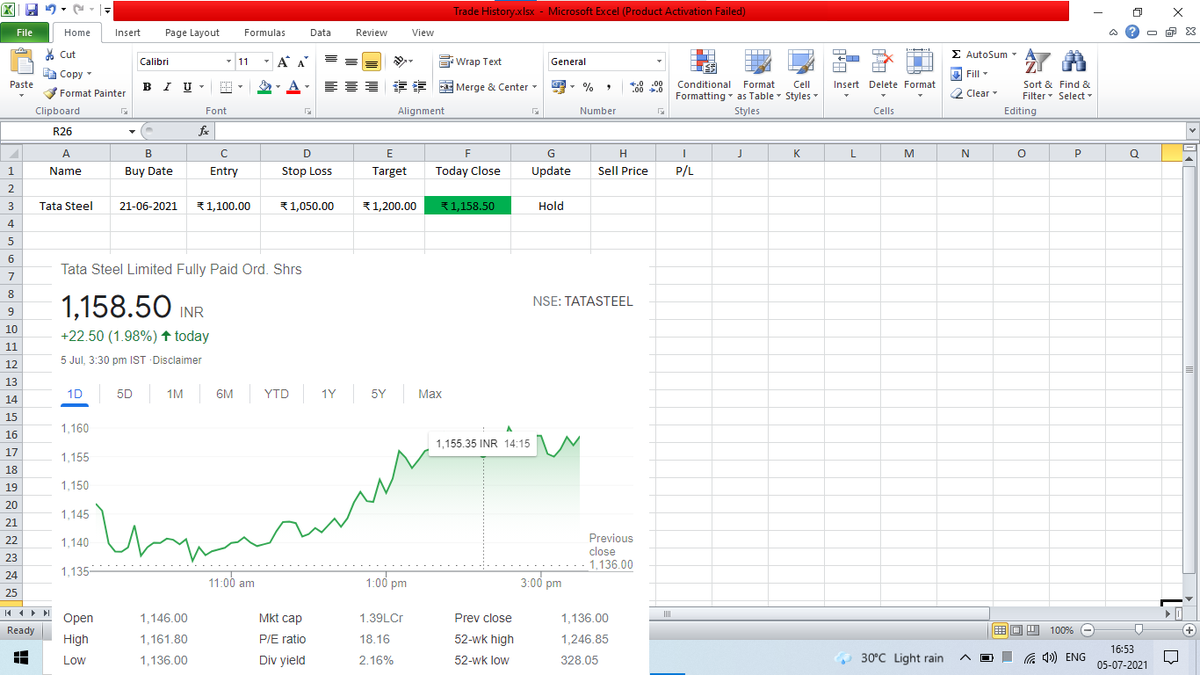Open the Insert function fx dialog

tap(203, 131)
